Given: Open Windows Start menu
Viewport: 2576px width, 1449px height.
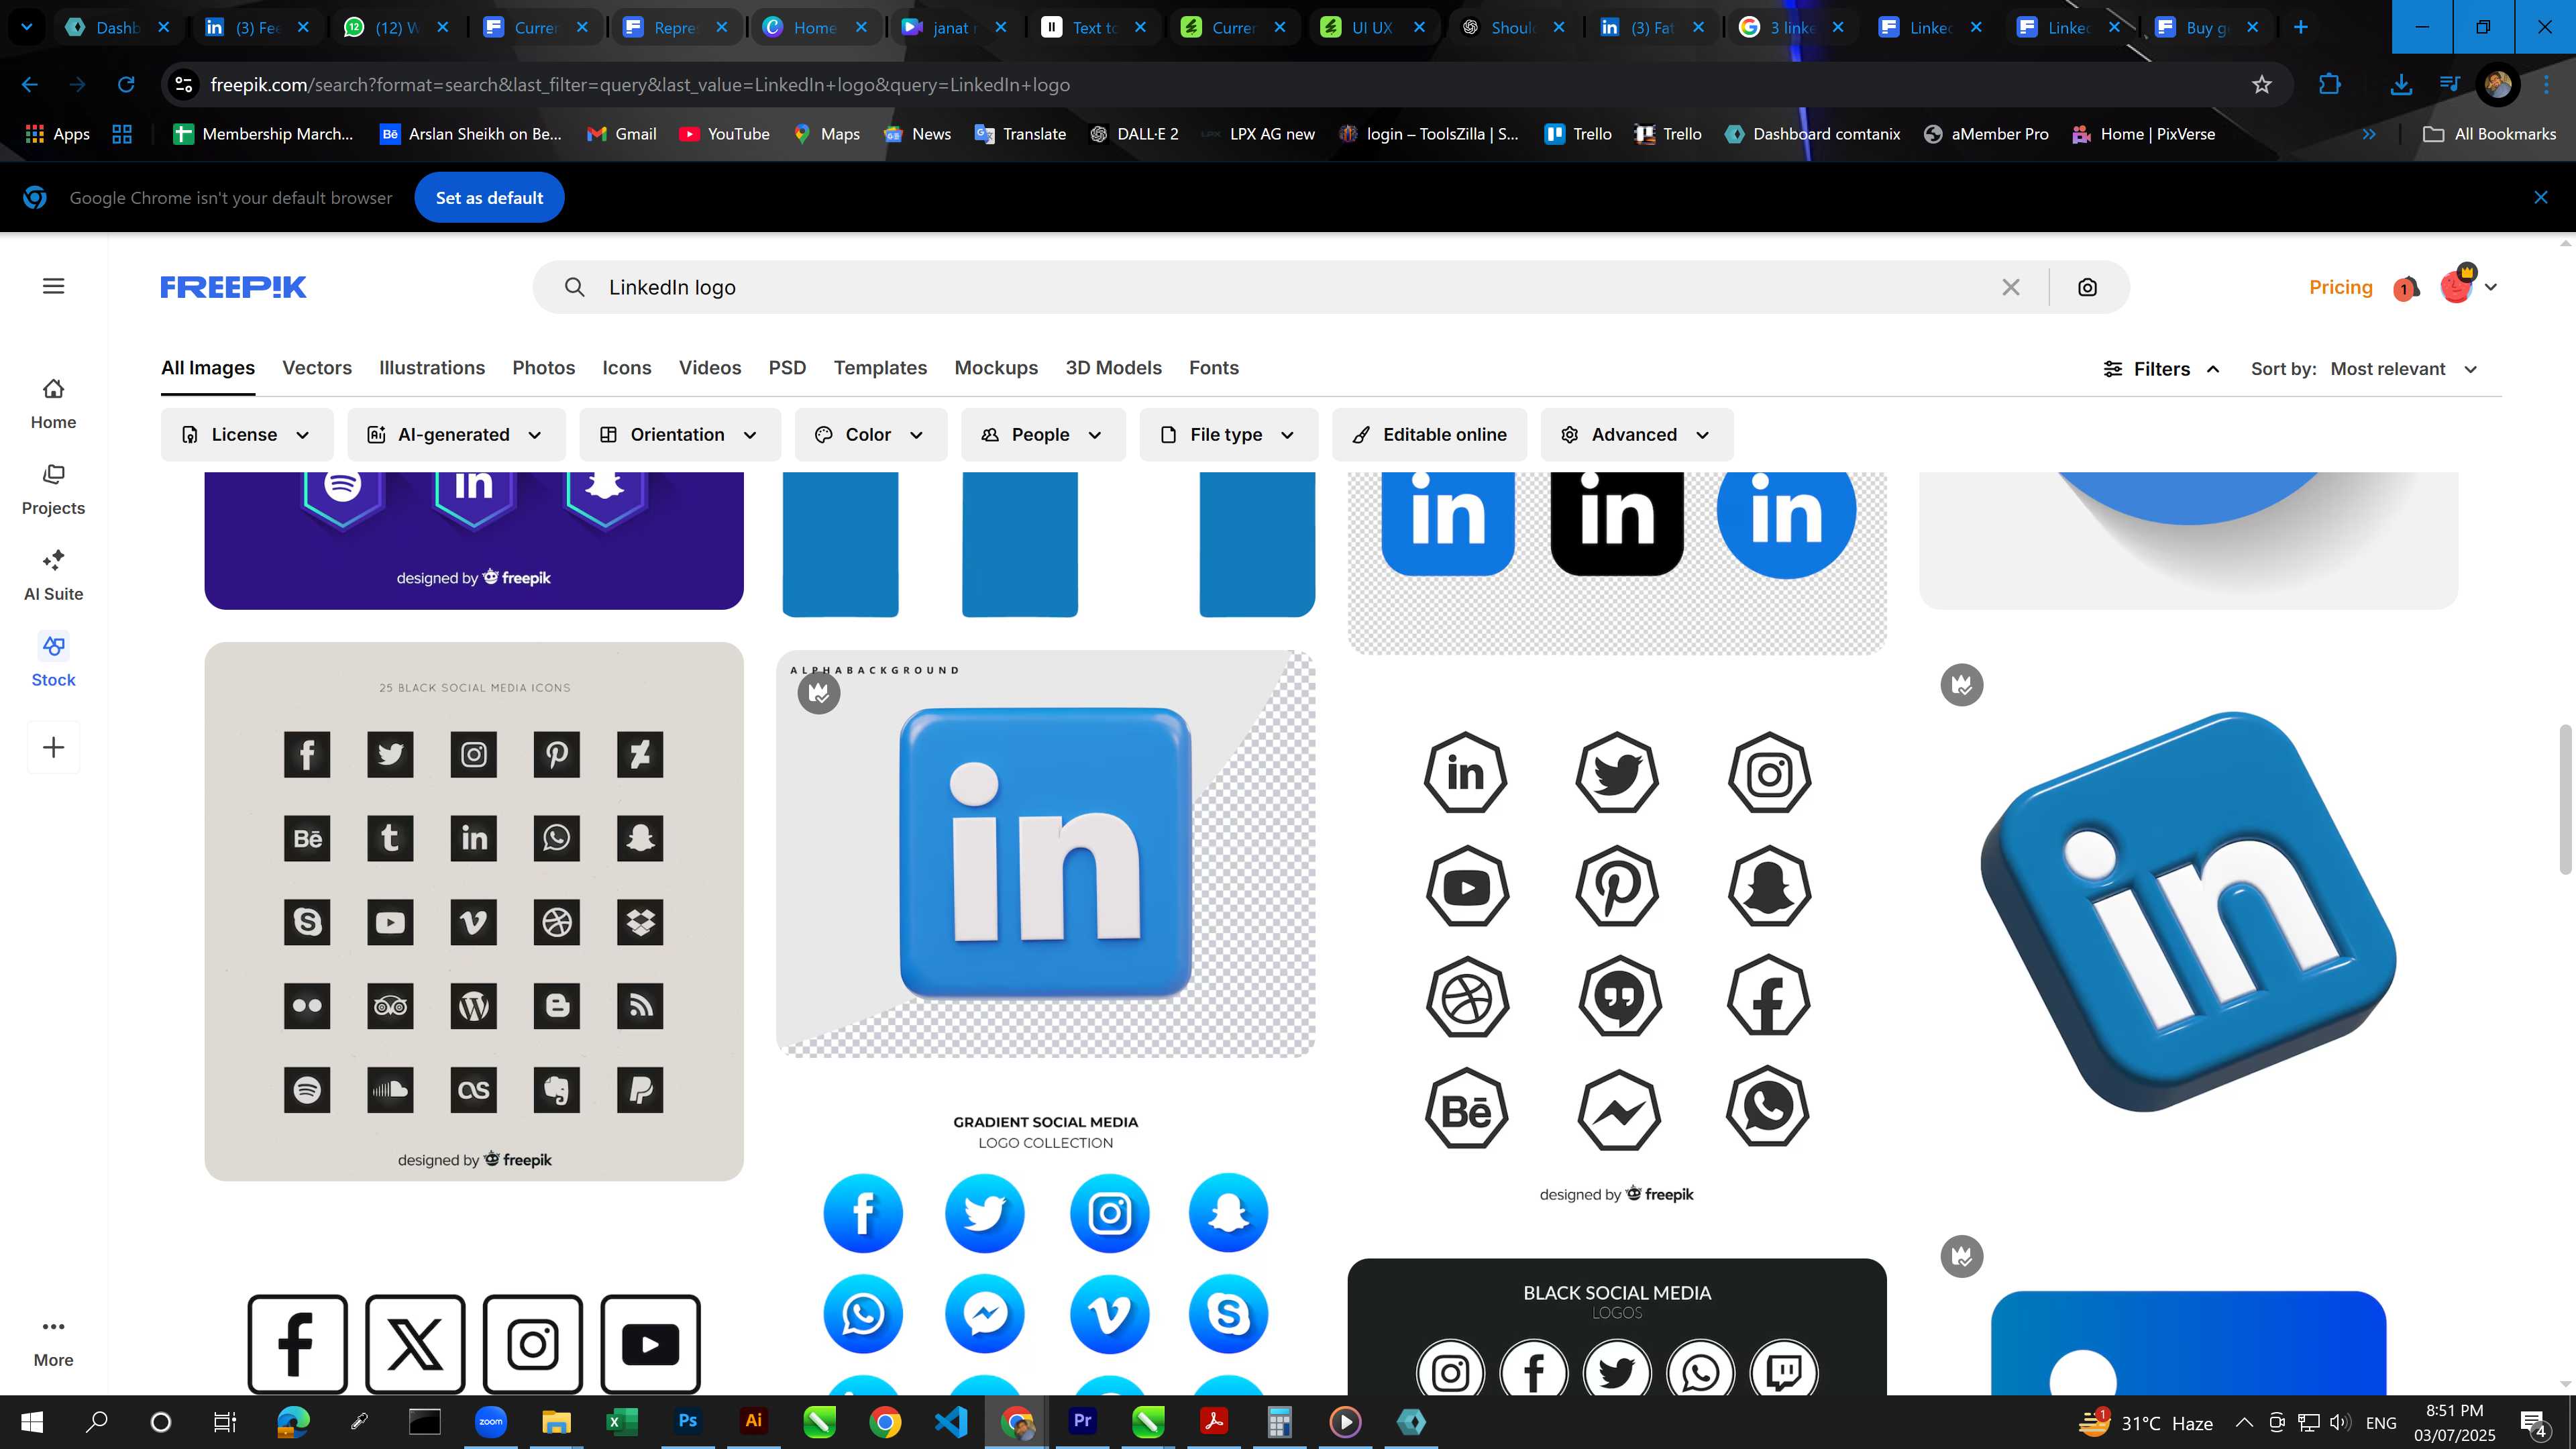Looking at the screenshot, I should [x=31, y=1422].
